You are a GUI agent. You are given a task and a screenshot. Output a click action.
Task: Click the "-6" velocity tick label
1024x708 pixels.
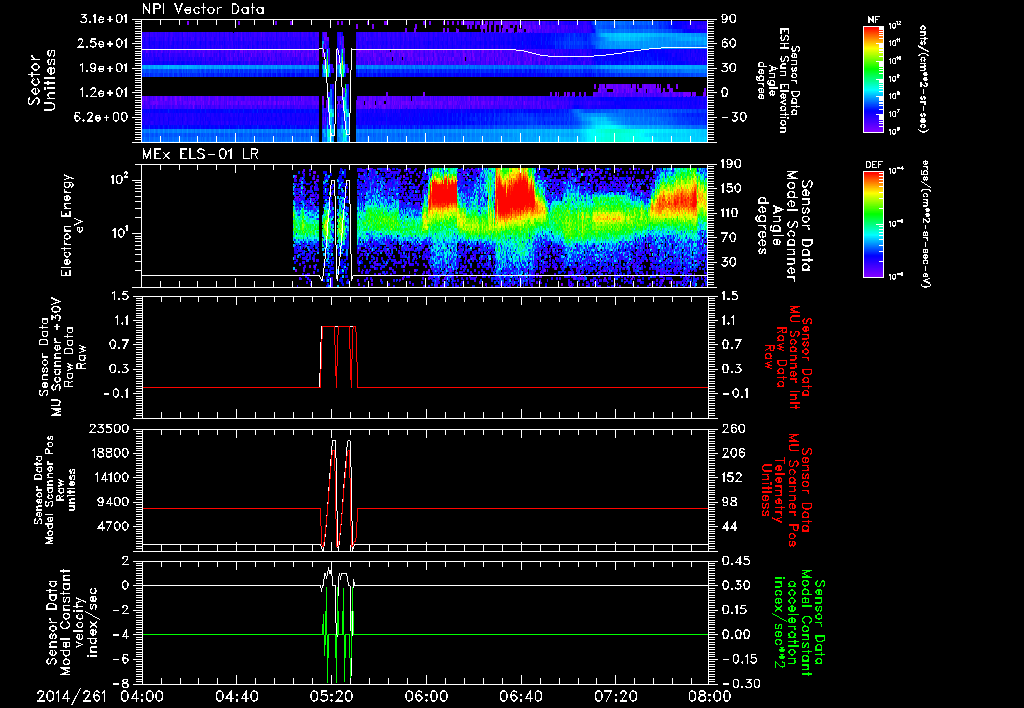121,659
